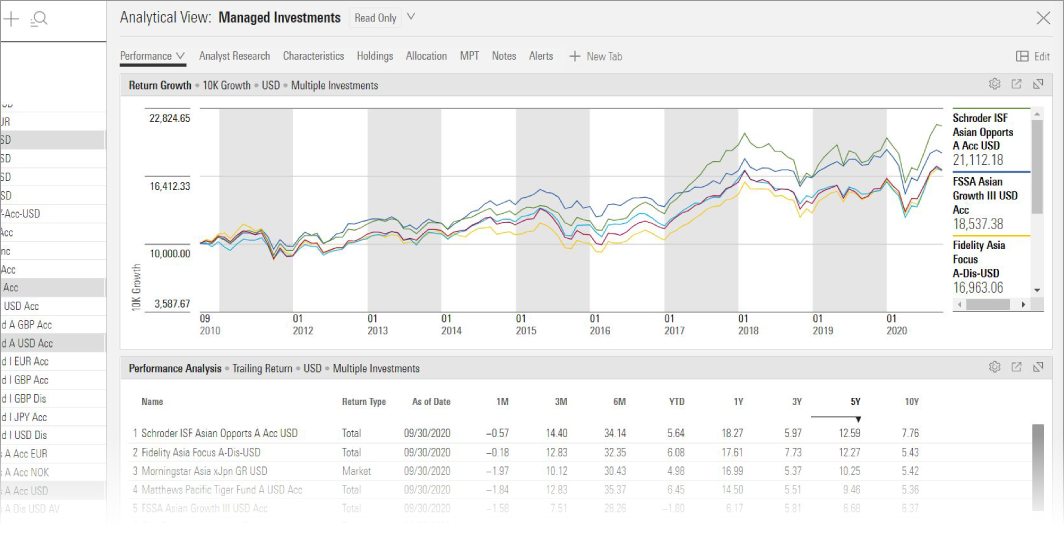Expand the Performance tab dropdown chevron
The image size is (1064, 550).
pos(180,57)
